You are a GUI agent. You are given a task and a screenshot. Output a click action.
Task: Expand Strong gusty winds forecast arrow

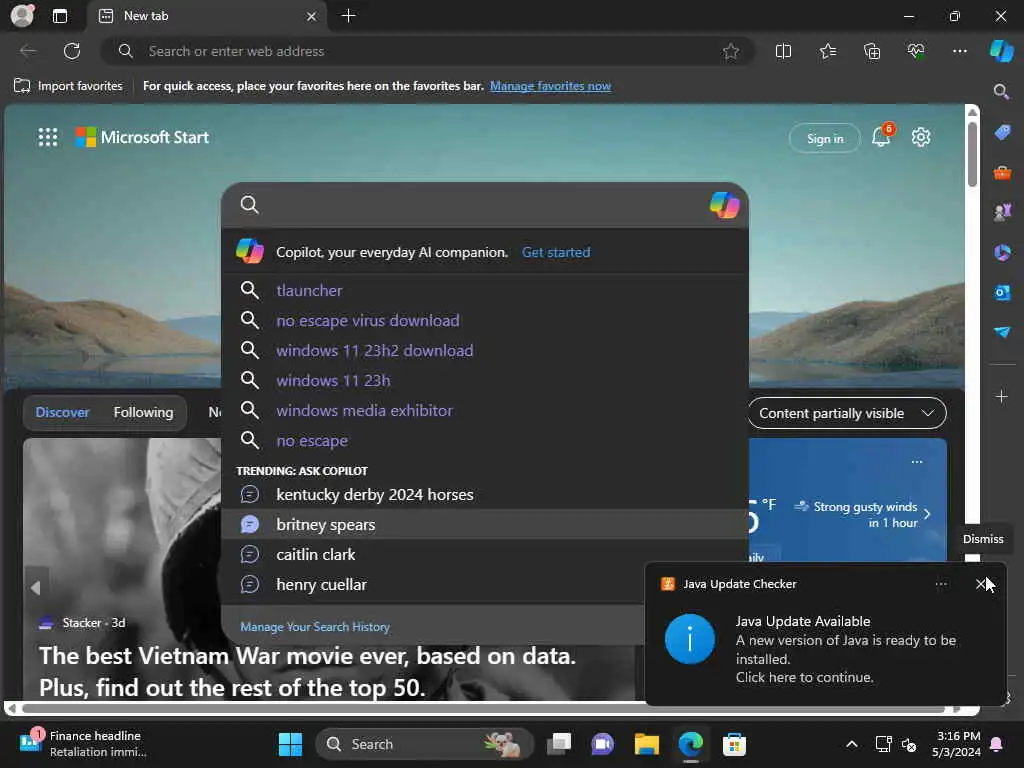(x=927, y=514)
